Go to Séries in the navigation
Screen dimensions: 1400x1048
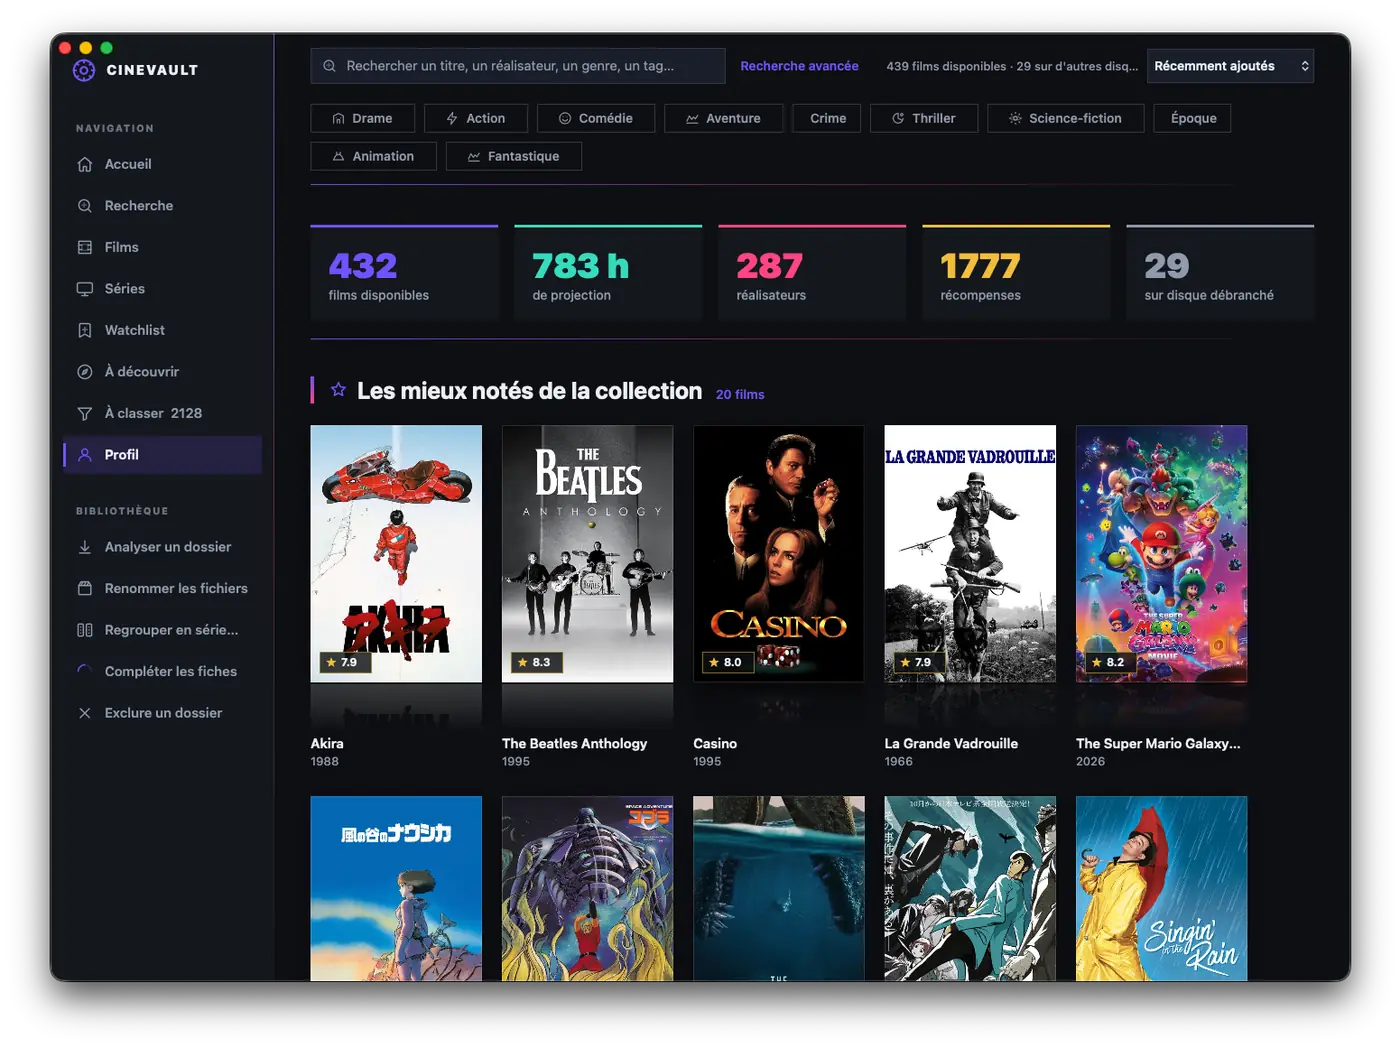pyautogui.click(x=162, y=289)
